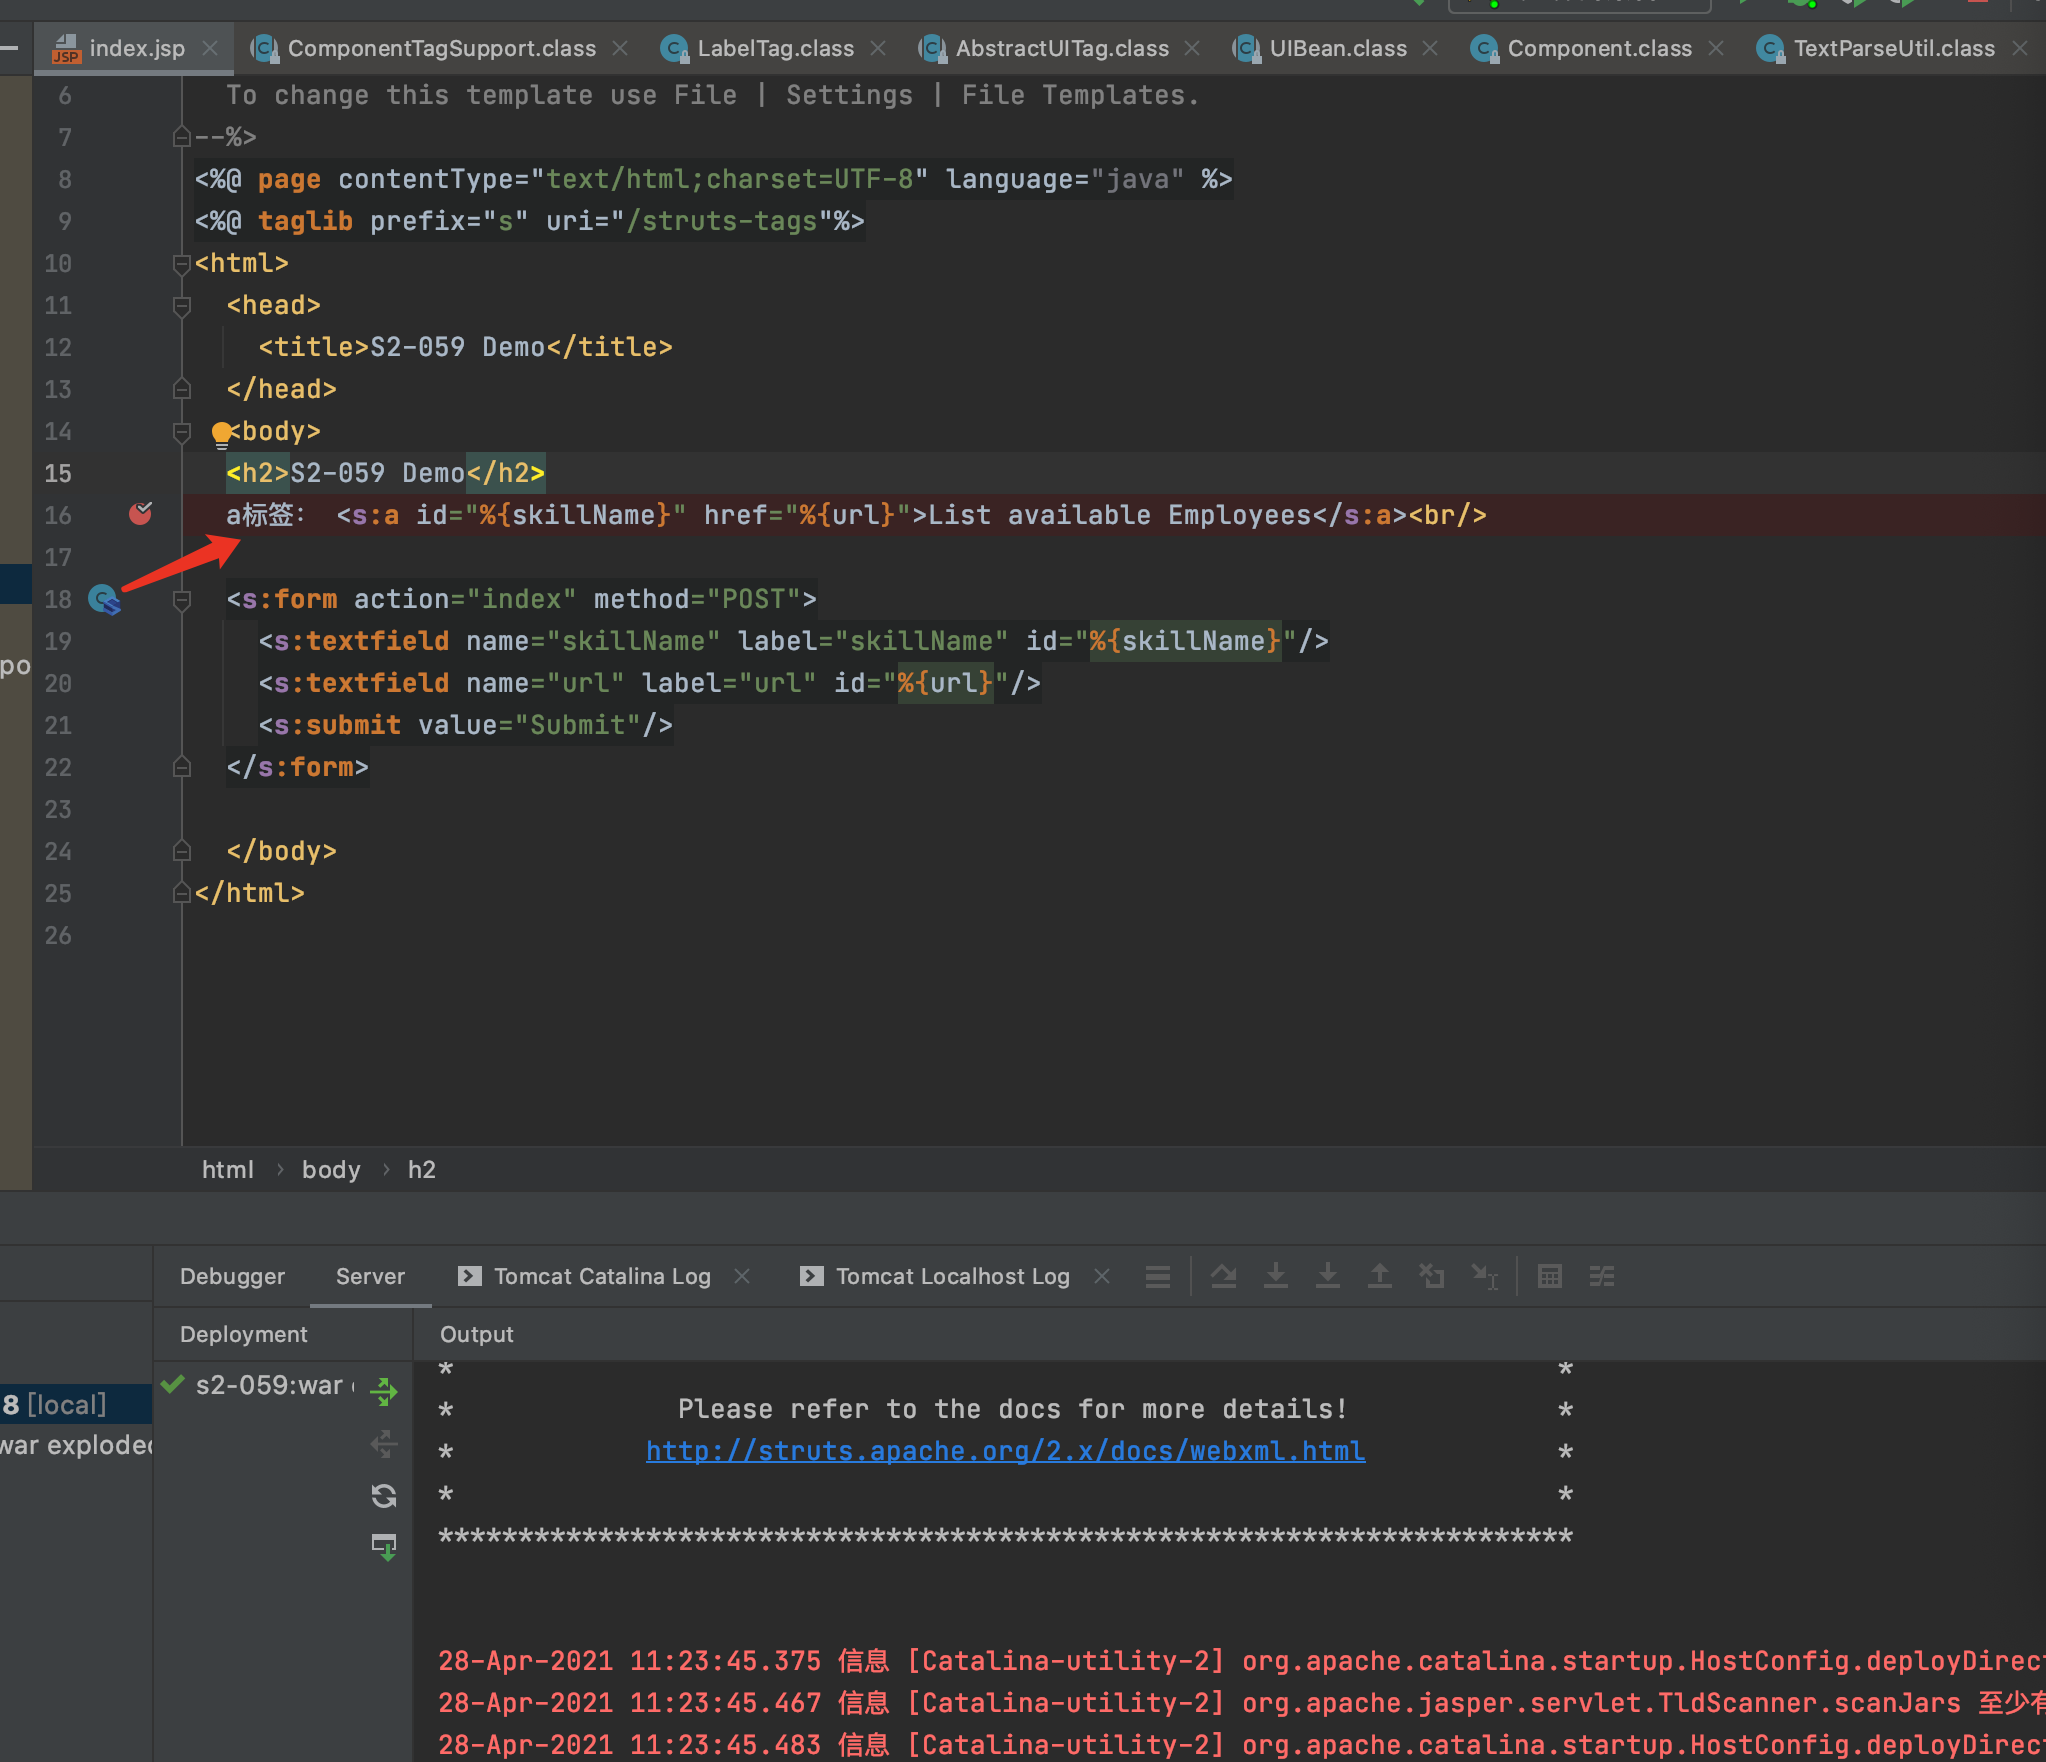Click the 'war exploded' item on the left
Viewport: 2046px width, 1762px height.
point(76,1445)
